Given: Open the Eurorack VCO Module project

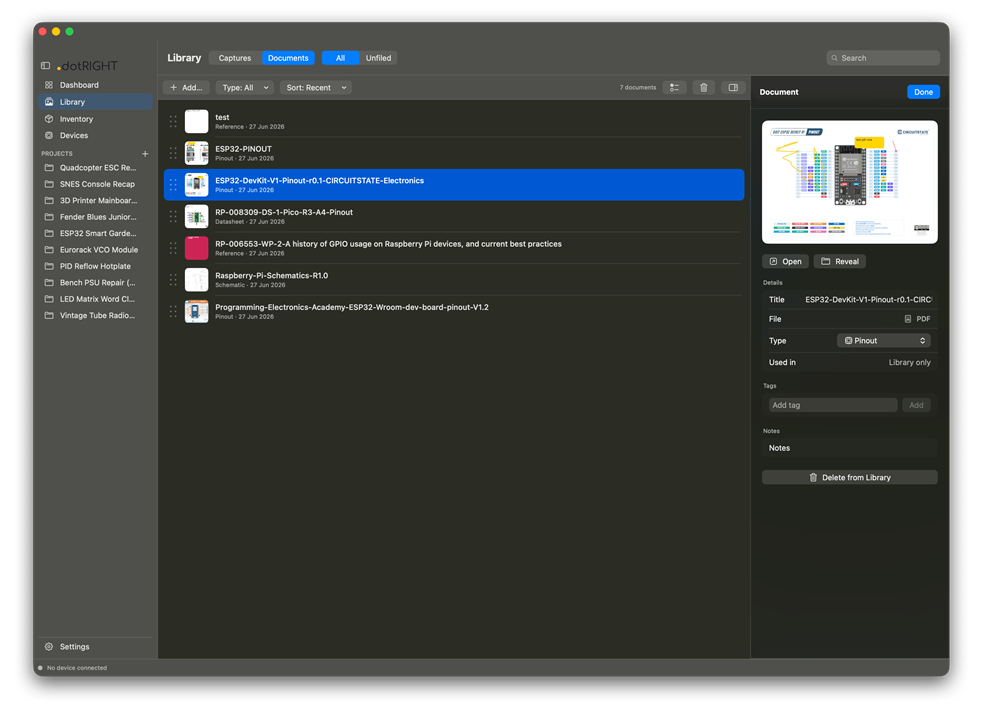Looking at the screenshot, I should point(95,250).
